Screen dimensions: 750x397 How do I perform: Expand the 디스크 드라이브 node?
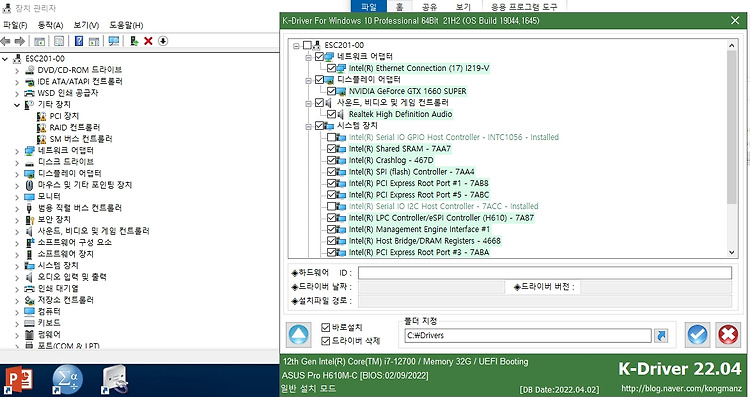[x=17, y=162]
